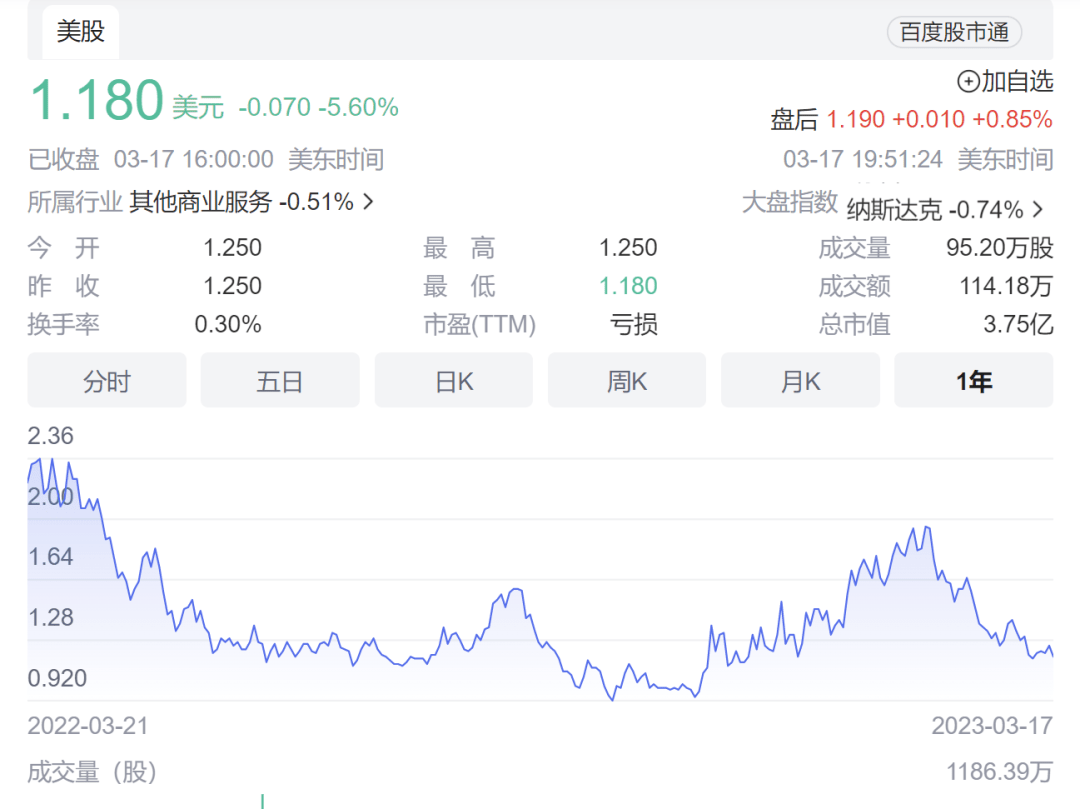Click the 总市值 3.75亿 value

1018,325
